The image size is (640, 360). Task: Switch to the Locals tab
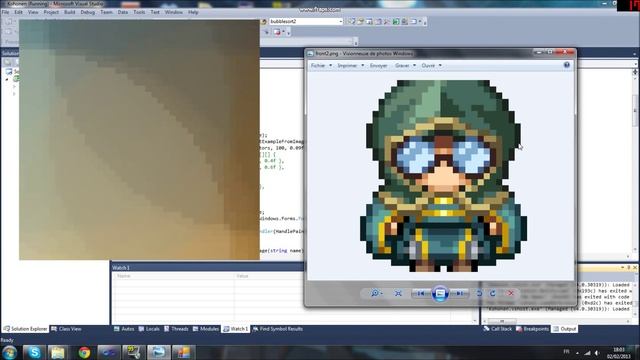pos(149,329)
